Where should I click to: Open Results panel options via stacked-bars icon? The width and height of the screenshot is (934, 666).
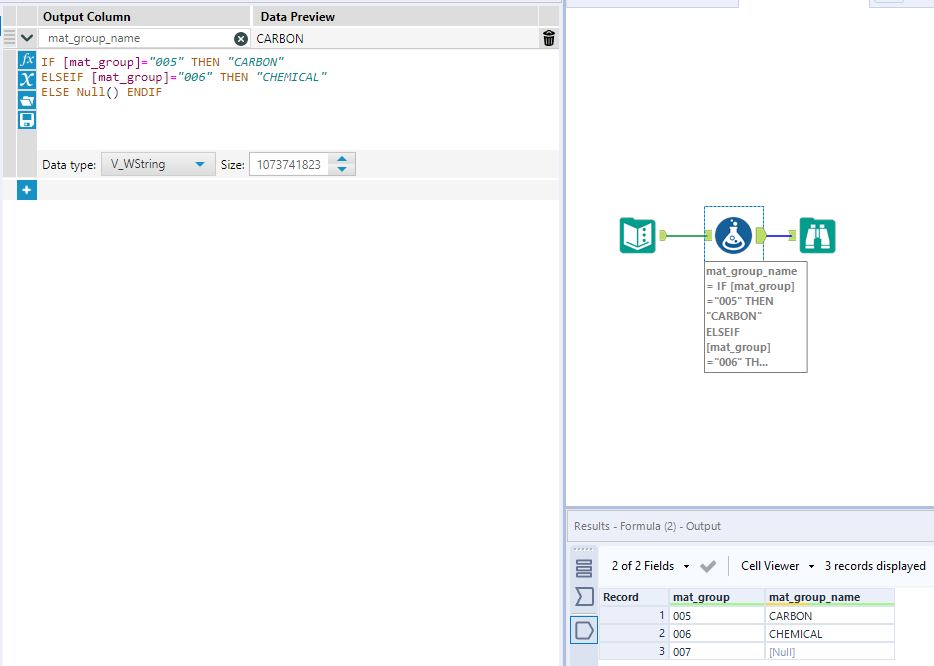(584, 567)
